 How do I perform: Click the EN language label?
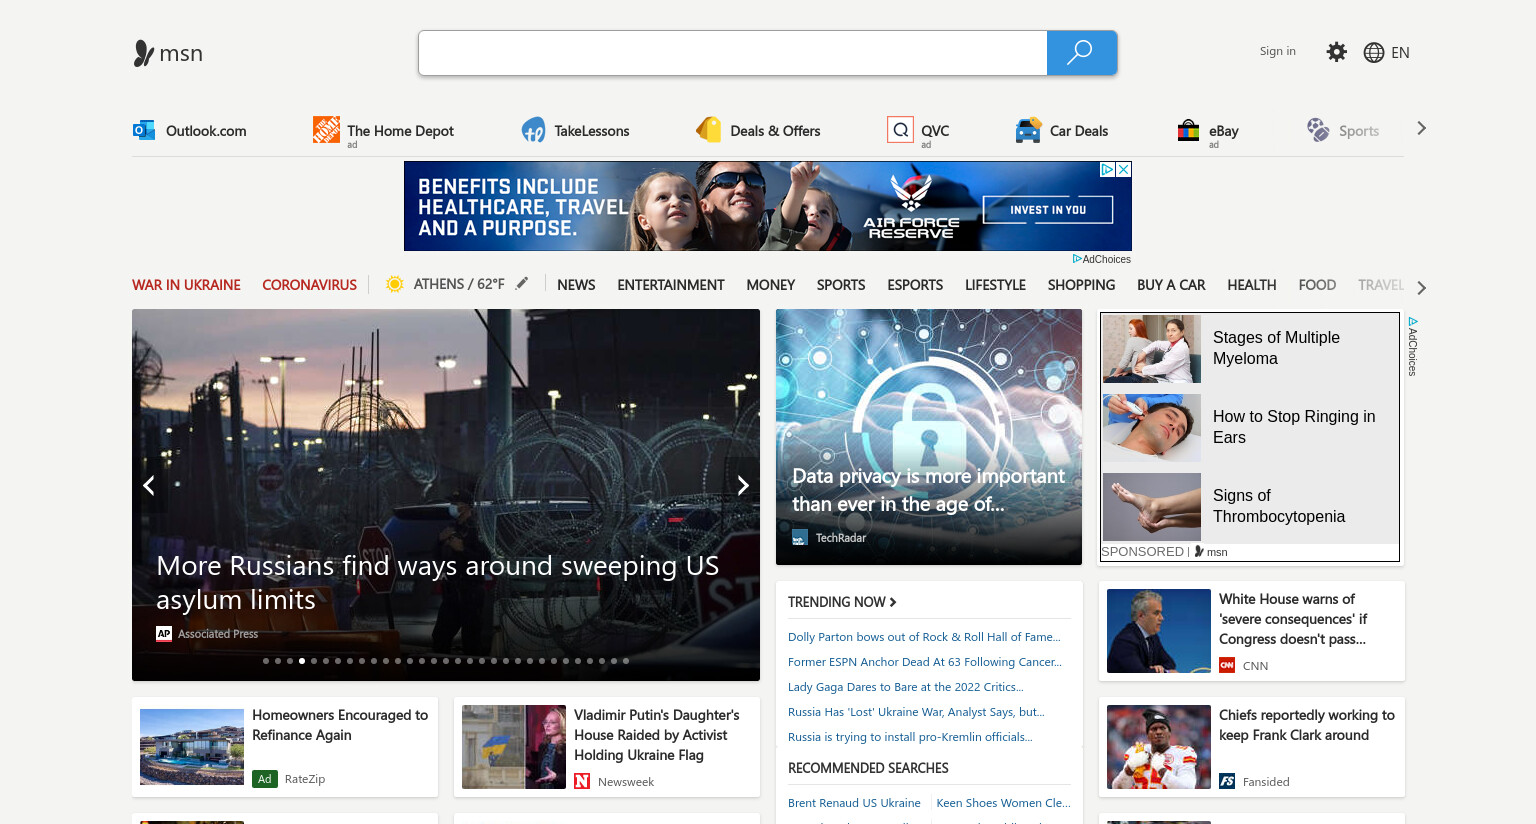click(1400, 53)
